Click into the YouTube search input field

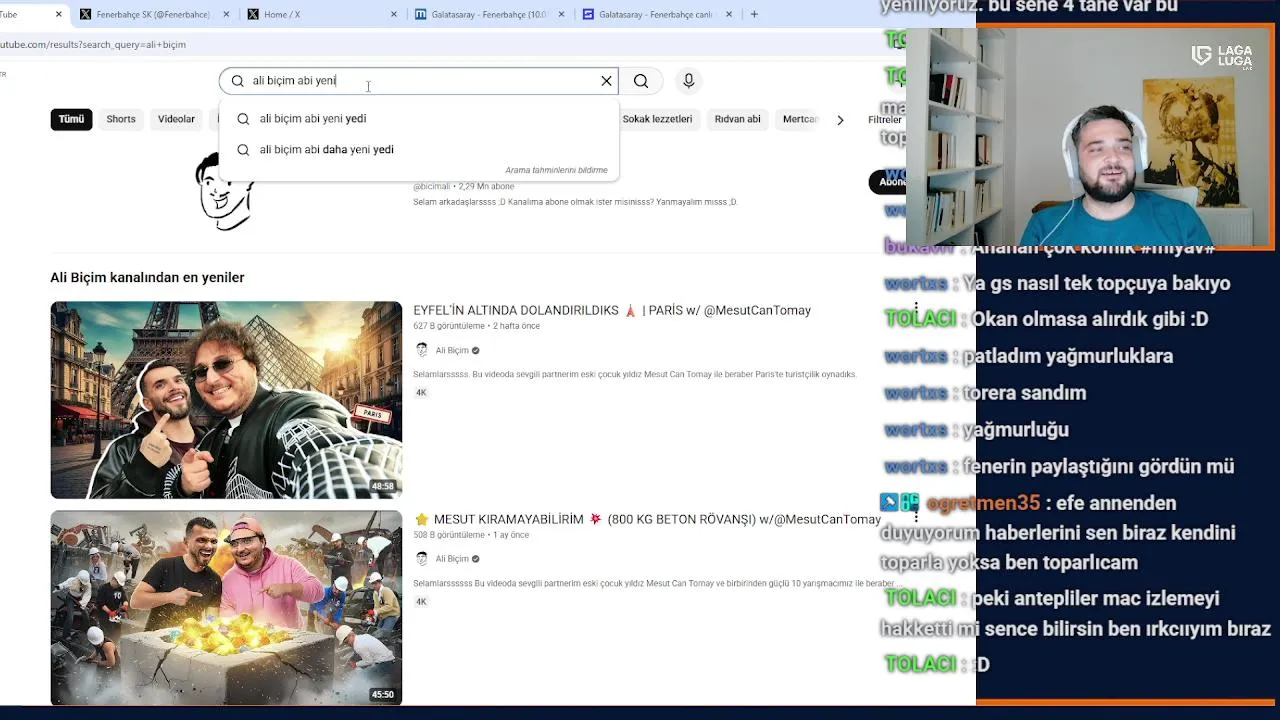420,81
